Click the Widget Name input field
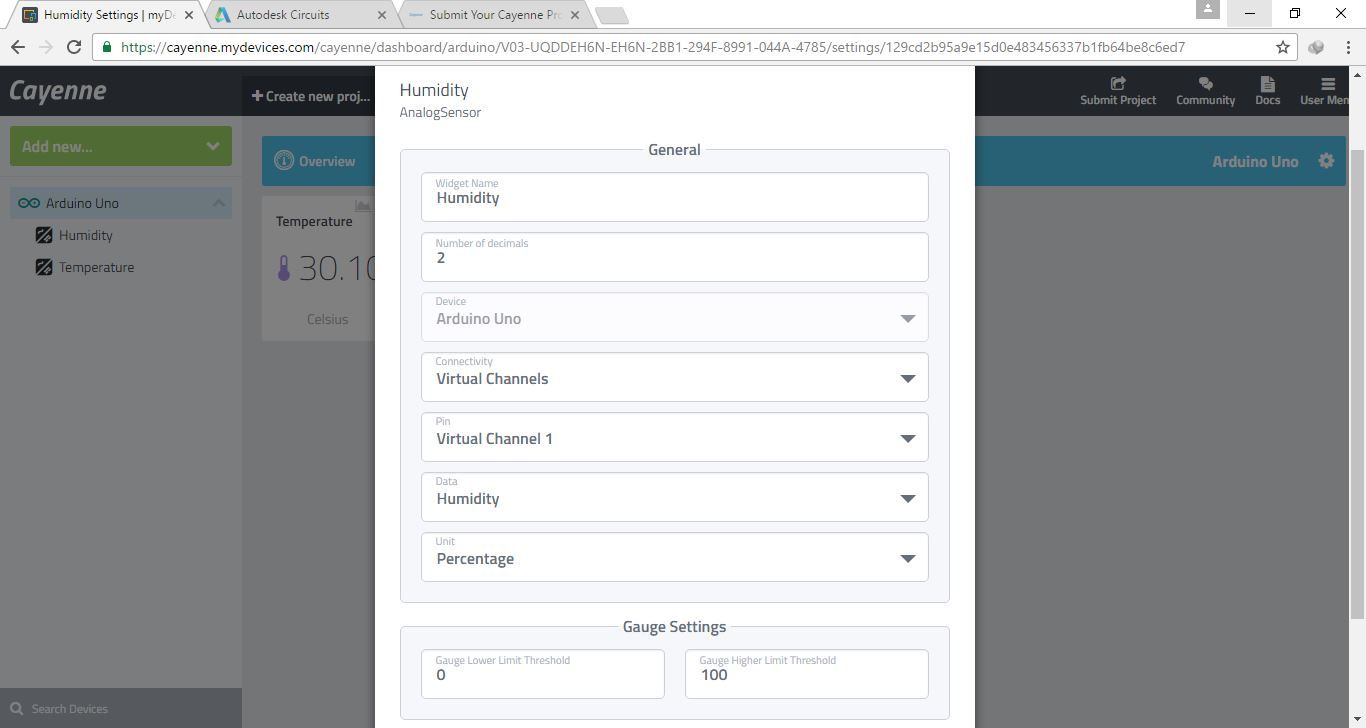 tap(674, 197)
